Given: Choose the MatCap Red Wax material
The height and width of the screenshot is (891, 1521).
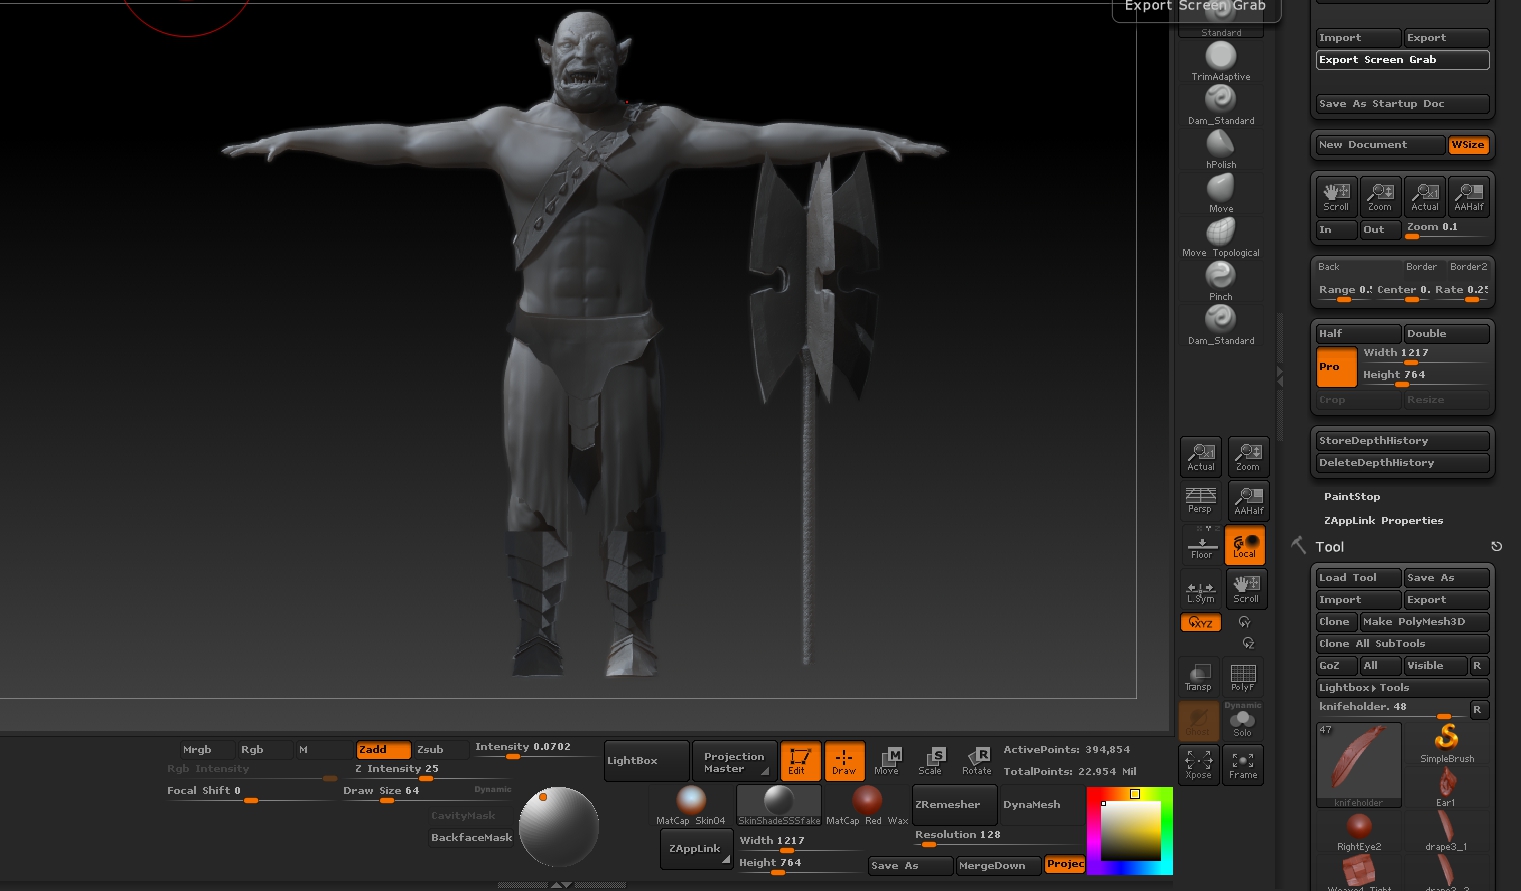Looking at the screenshot, I should (x=867, y=805).
